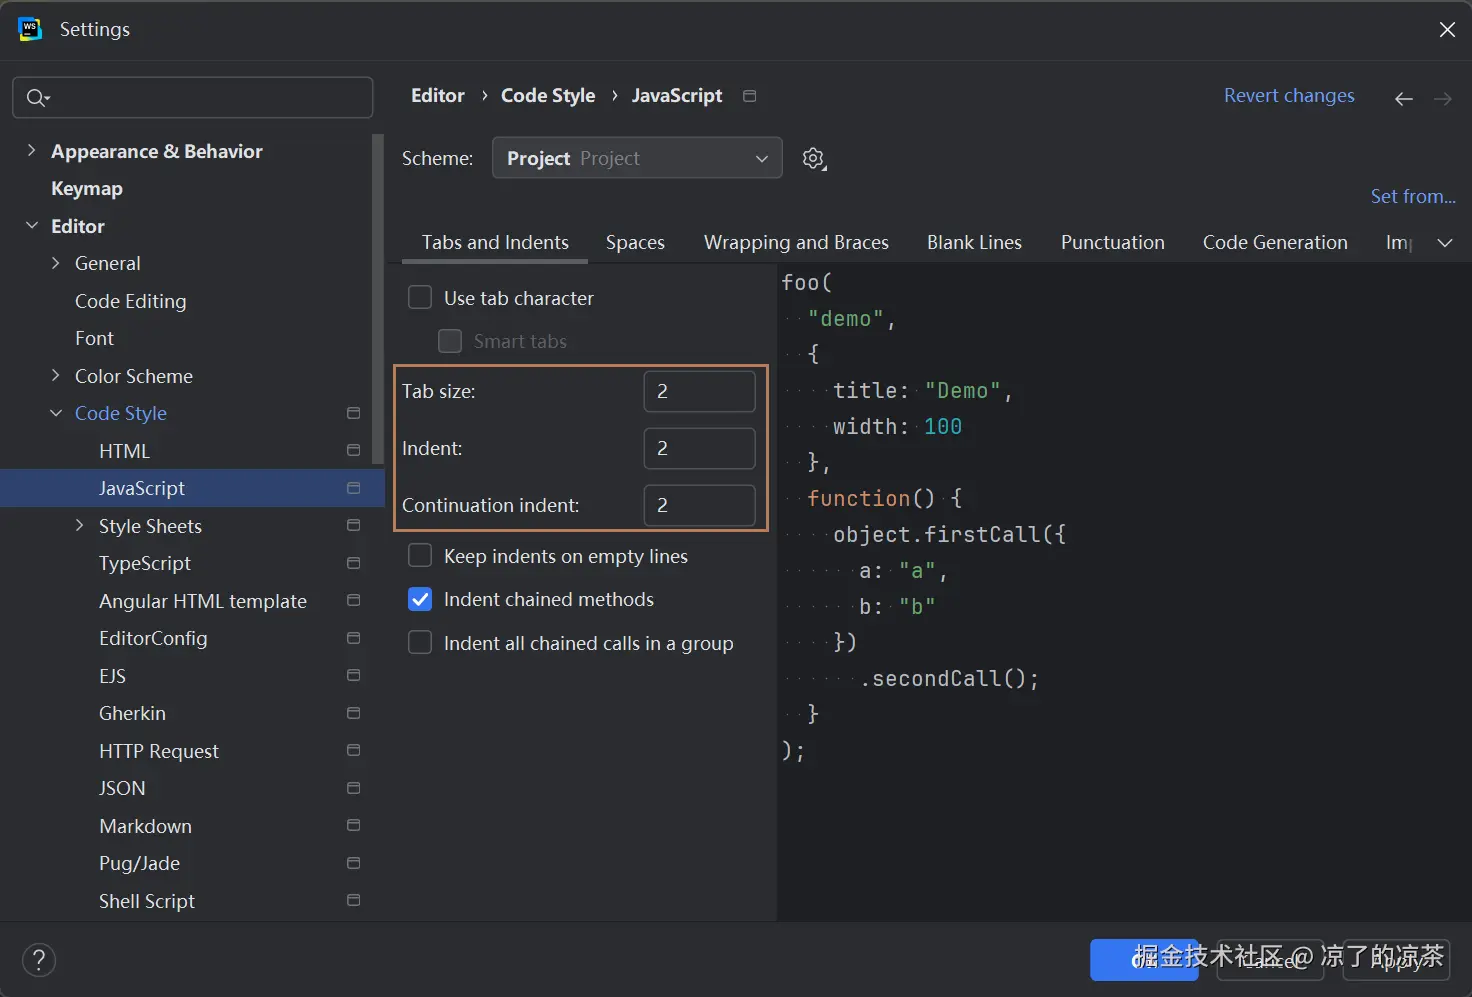Open the Scheme dropdown

click(x=637, y=158)
